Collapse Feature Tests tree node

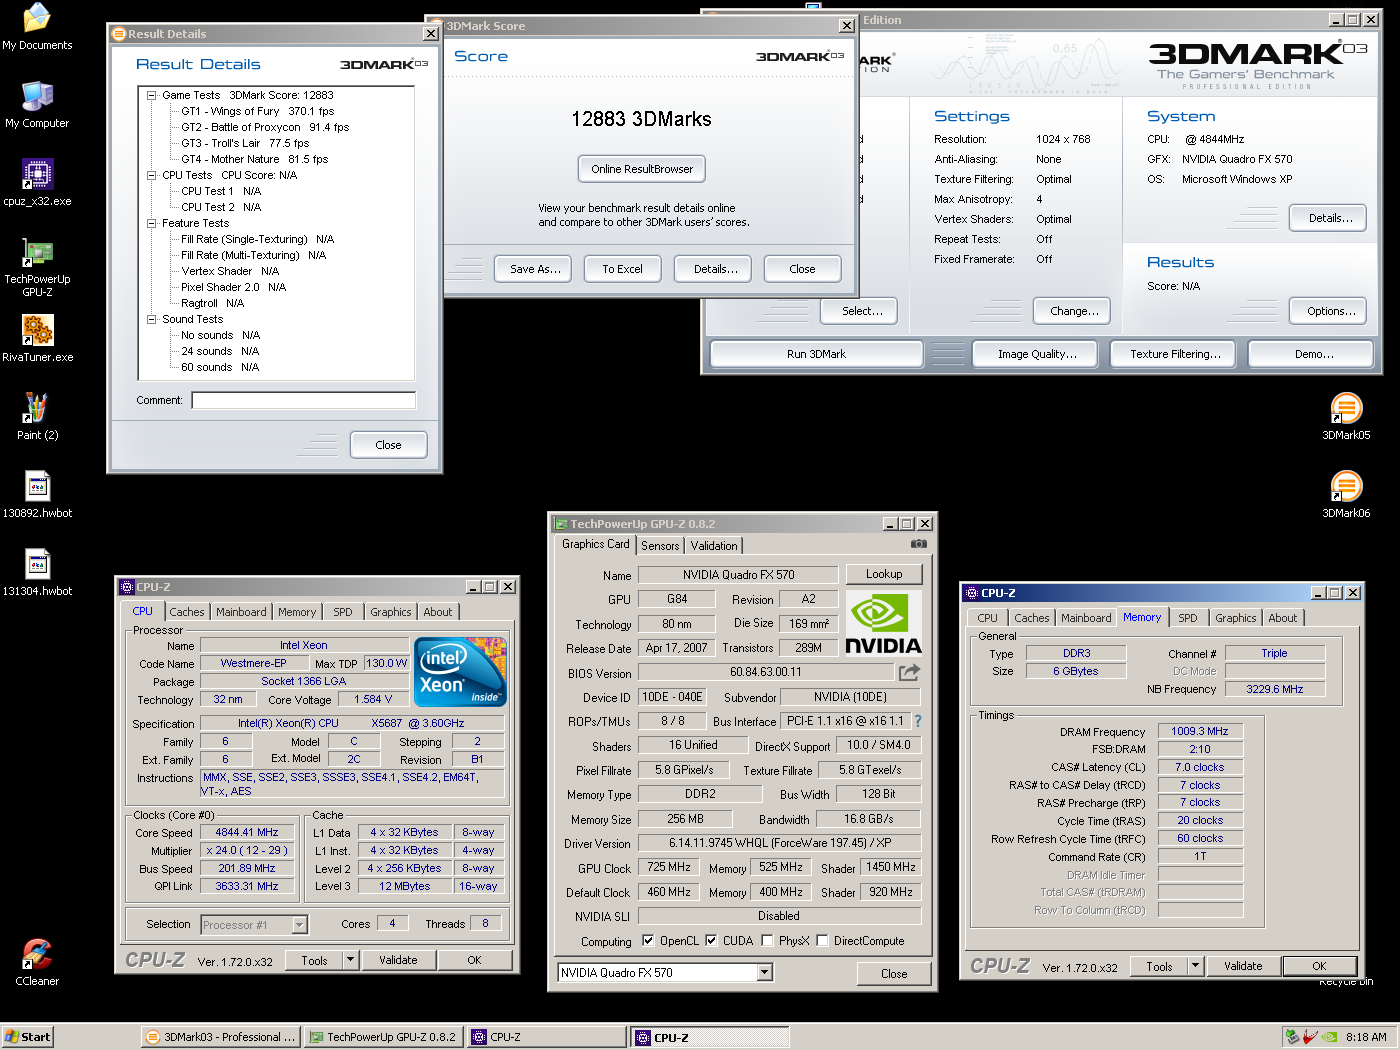pos(152,223)
